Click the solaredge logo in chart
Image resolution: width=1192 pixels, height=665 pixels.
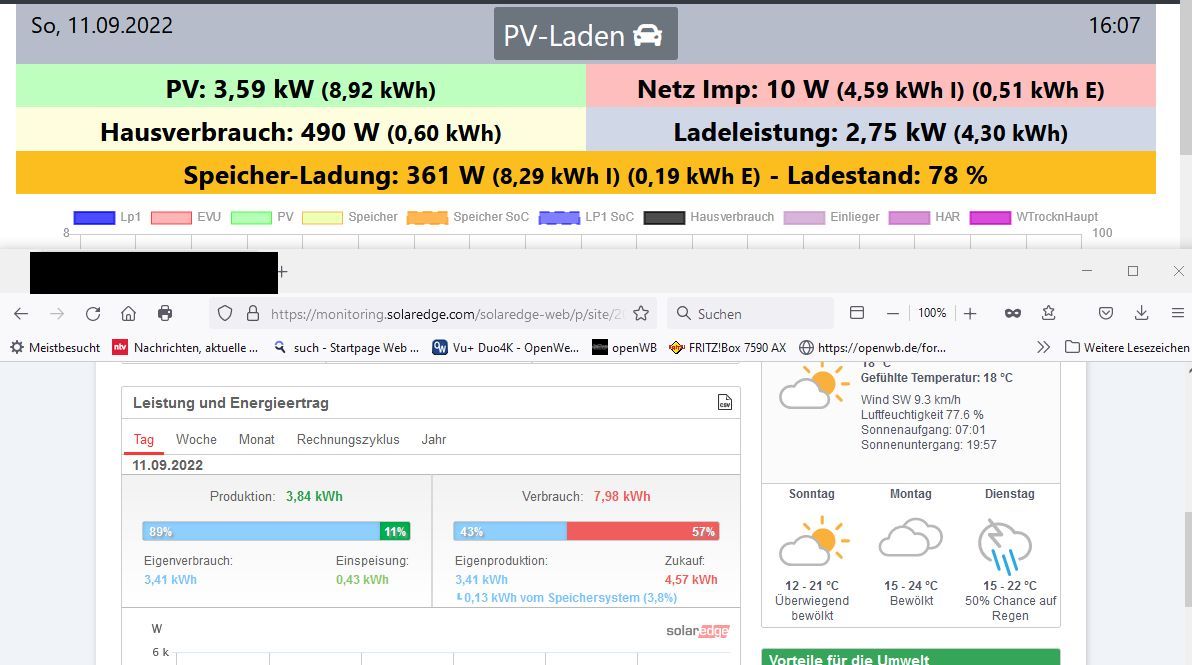(x=698, y=631)
